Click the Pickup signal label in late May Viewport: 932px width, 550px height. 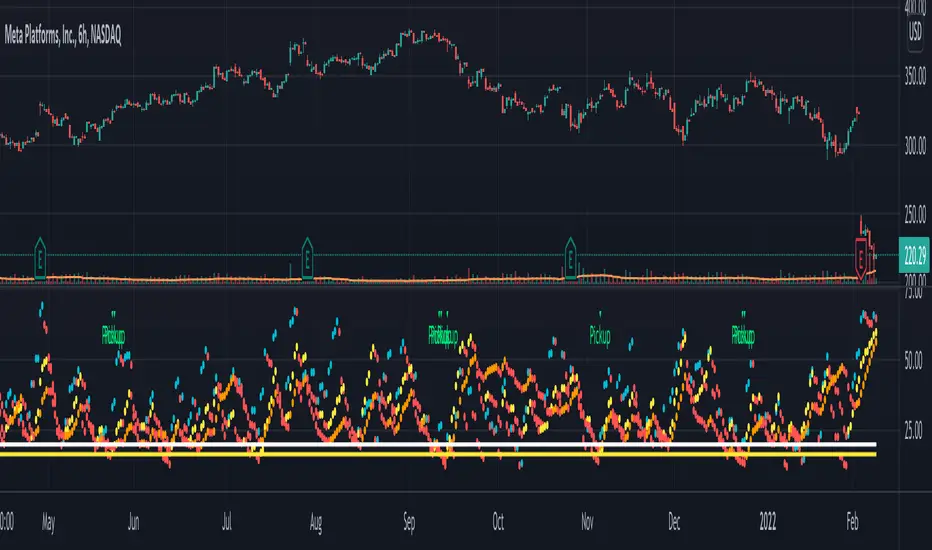(113, 336)
